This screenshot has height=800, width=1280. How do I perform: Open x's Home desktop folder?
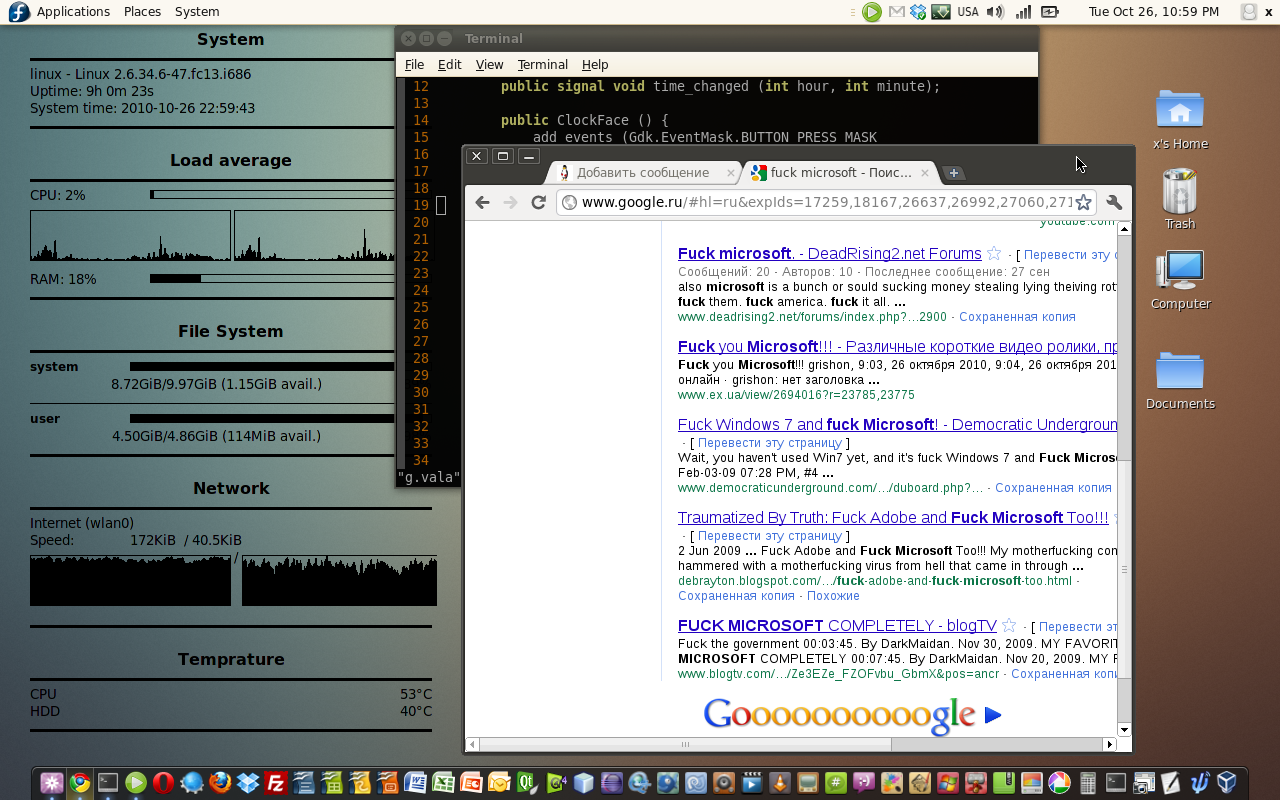pos(1180,119)
